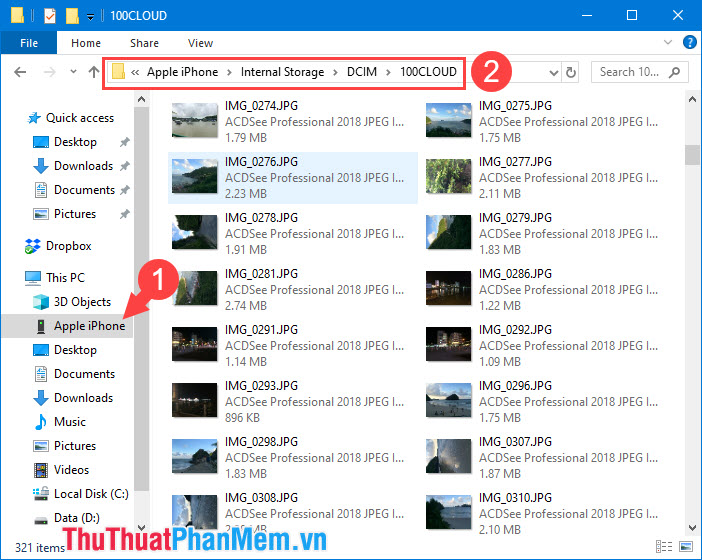Click 100CLOUD in the address path

click(428, 72)
